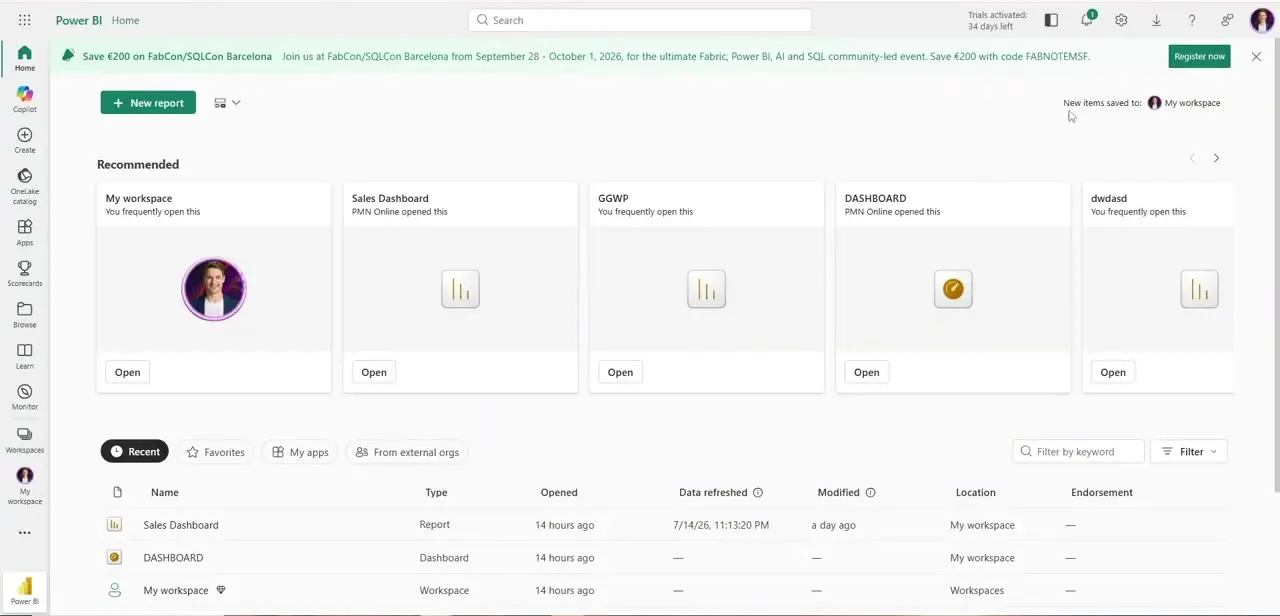
Task: Click the Power BI title in the header
Action: (79, 20)
